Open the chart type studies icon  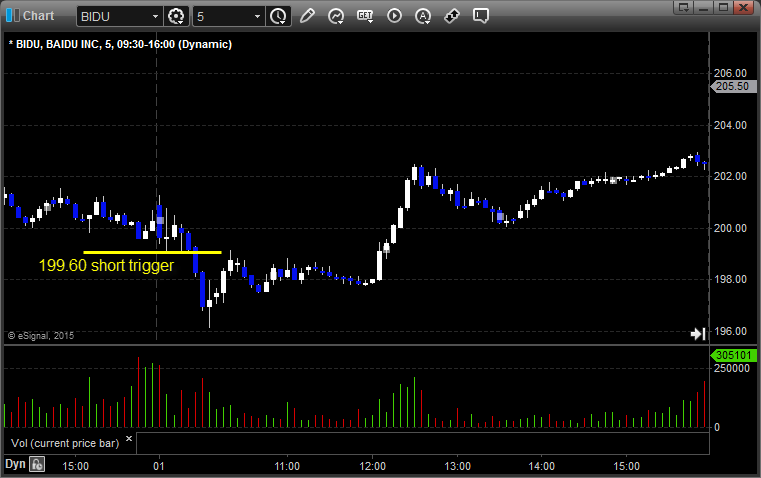[x=336, y=16]
